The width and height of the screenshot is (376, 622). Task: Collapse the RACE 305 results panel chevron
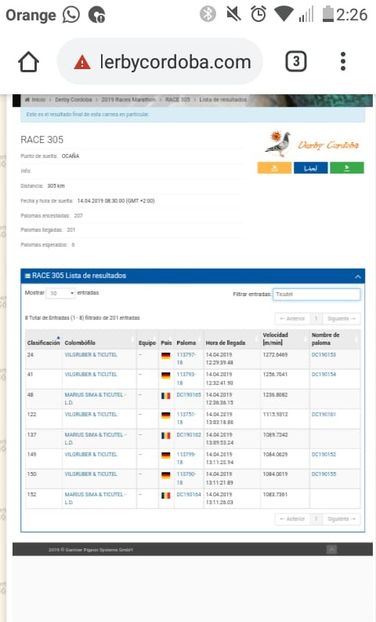click(358, 276)
